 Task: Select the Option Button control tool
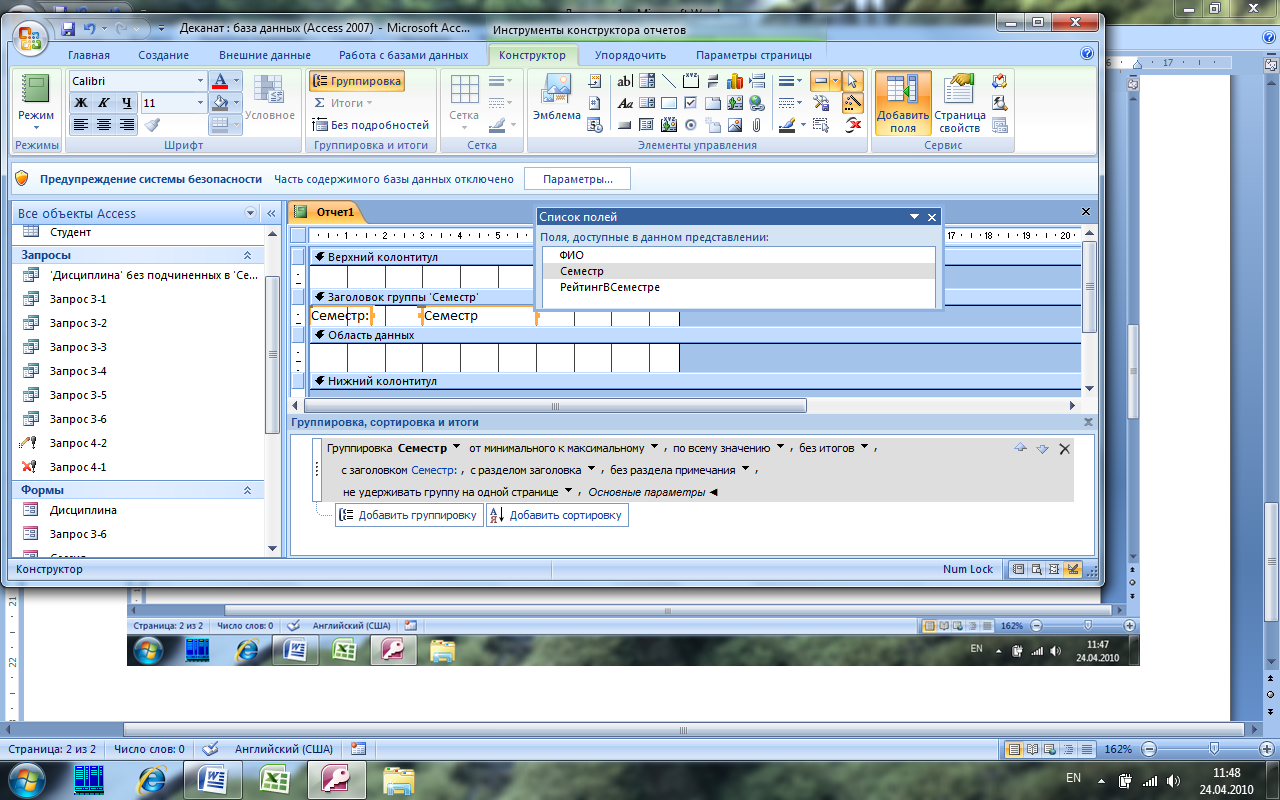click(x=690, y=125)
